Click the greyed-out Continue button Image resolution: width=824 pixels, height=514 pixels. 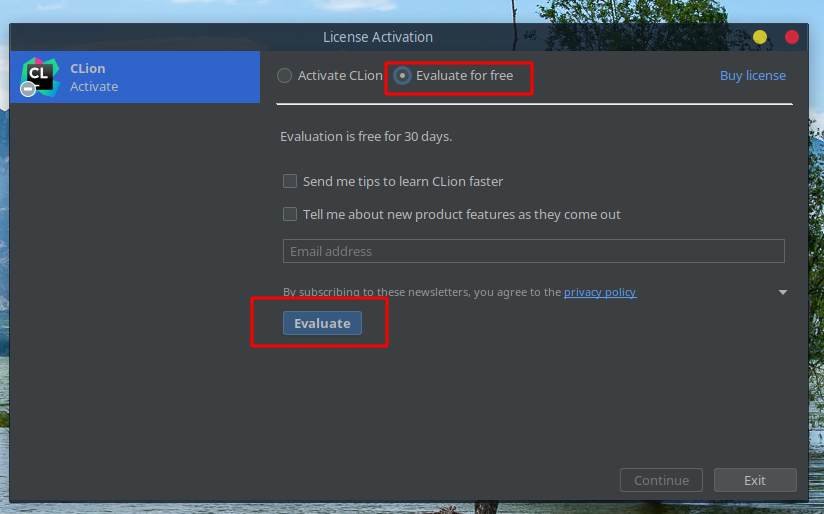coord(661,480)
